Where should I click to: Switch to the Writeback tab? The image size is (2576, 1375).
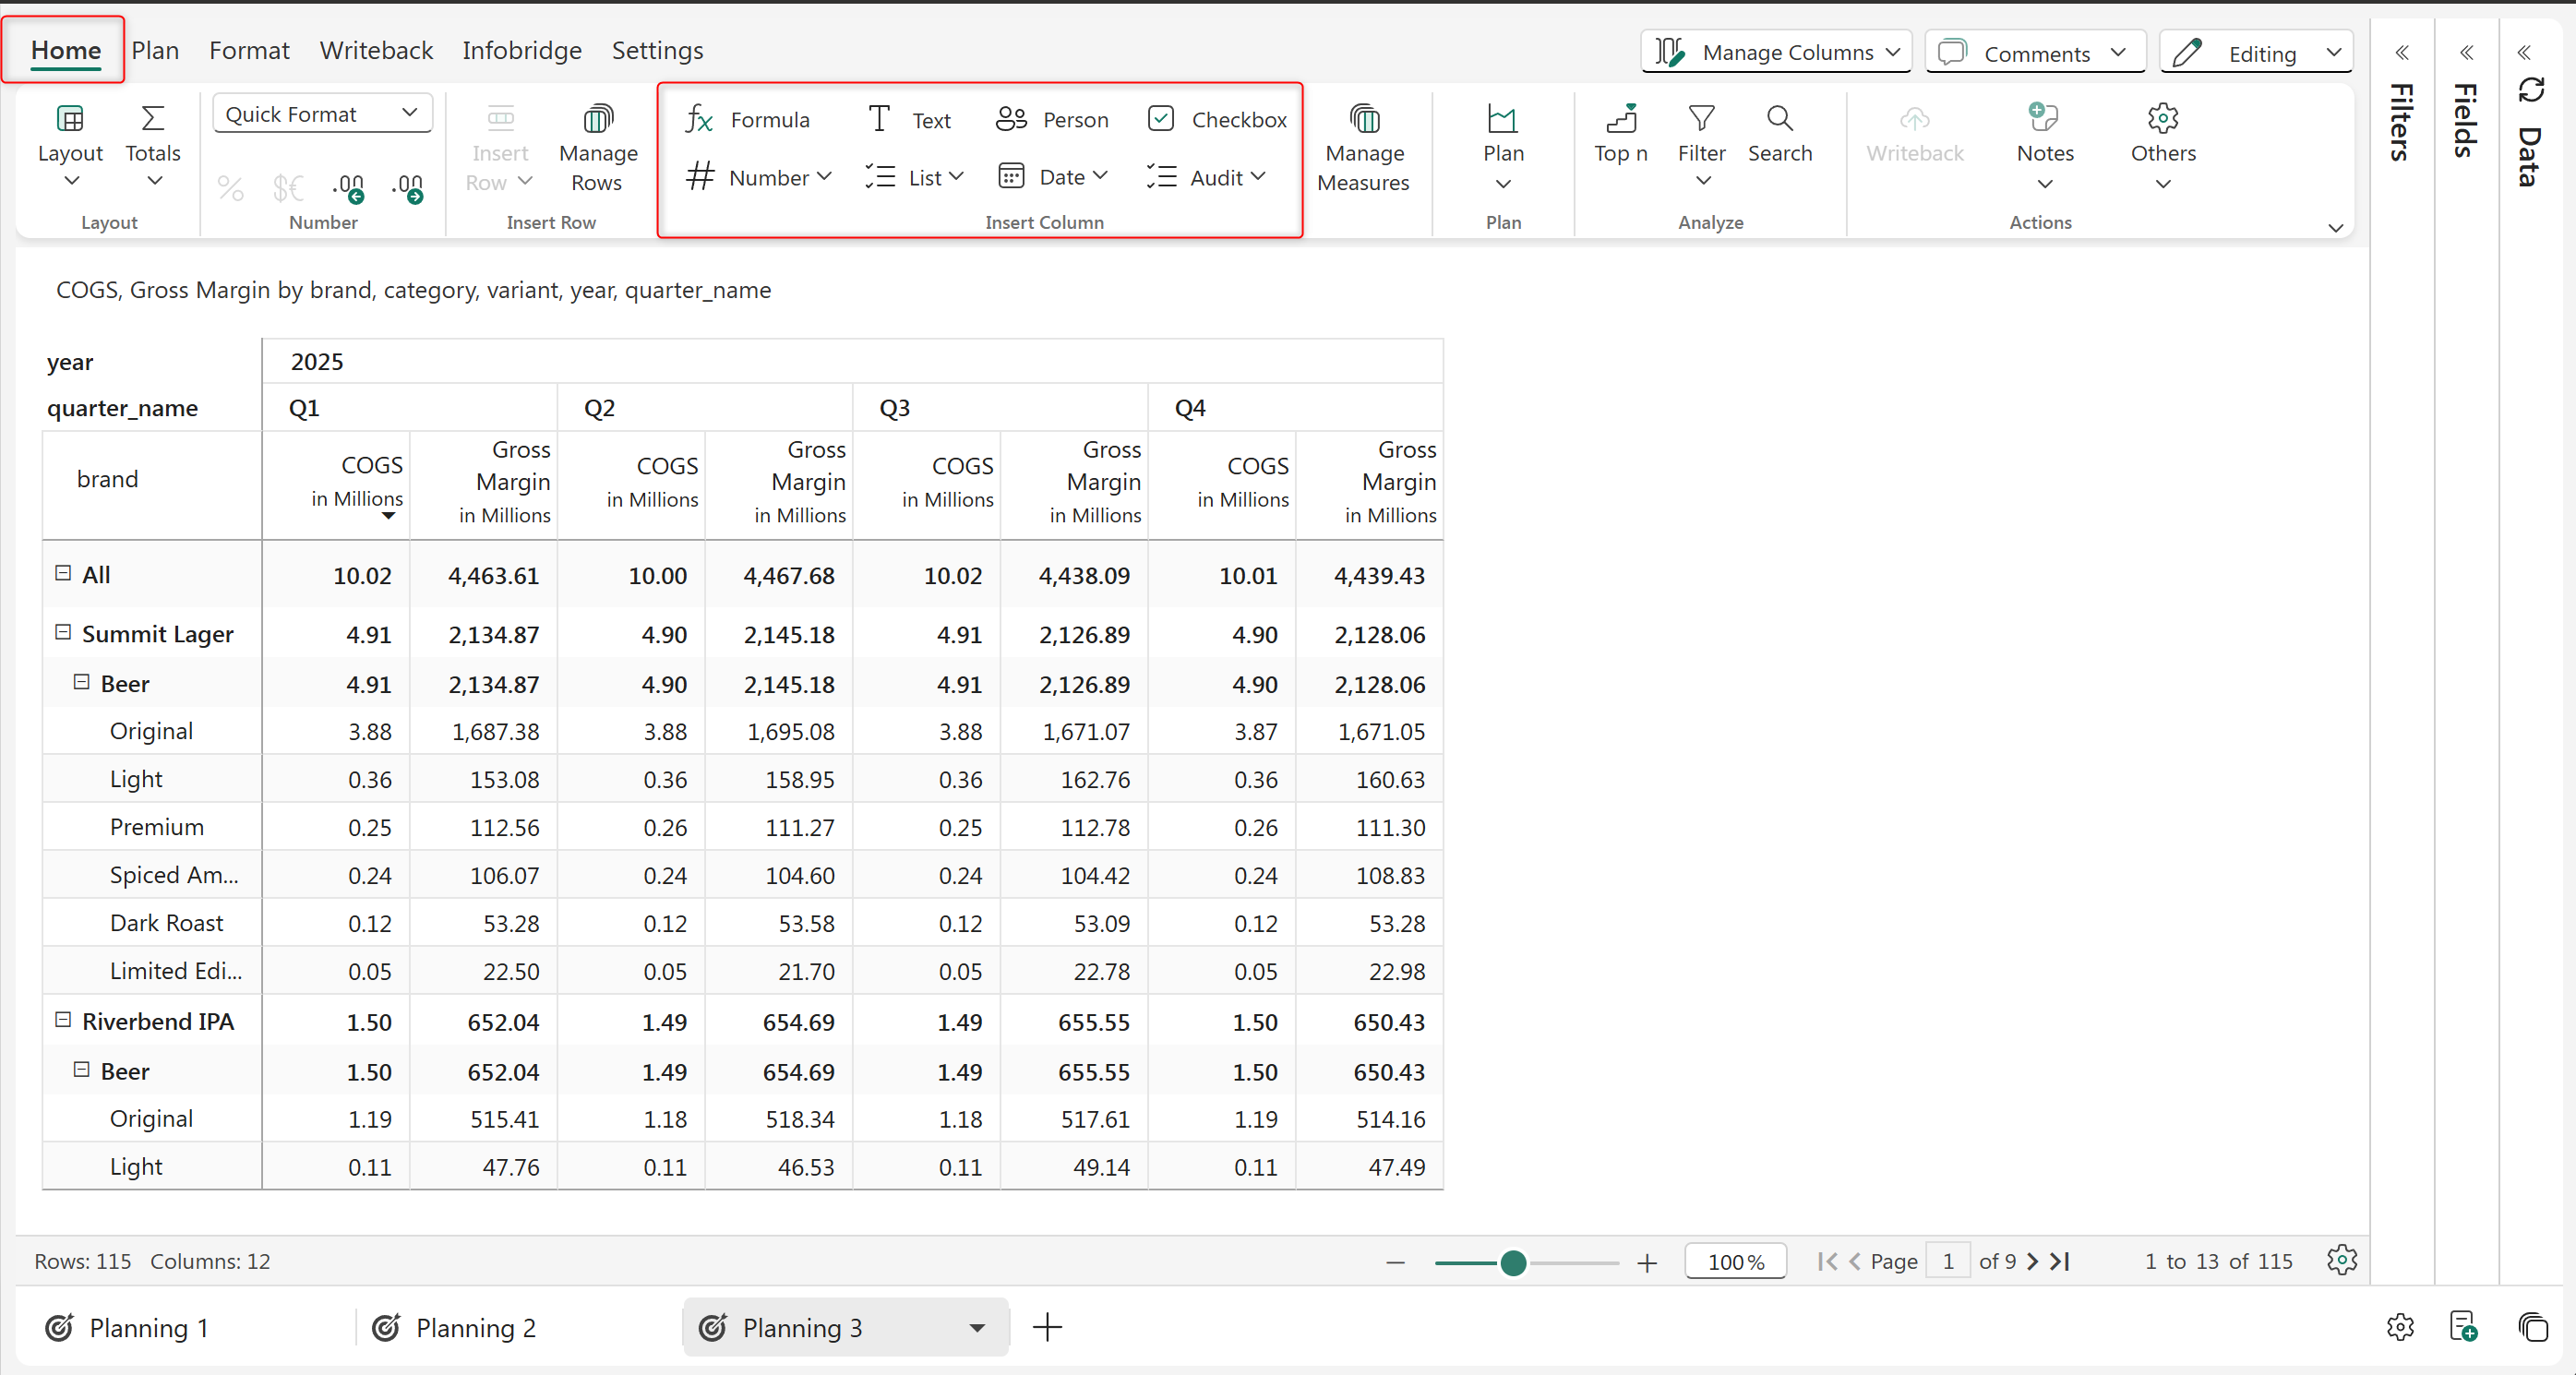[x=376, y=50]
